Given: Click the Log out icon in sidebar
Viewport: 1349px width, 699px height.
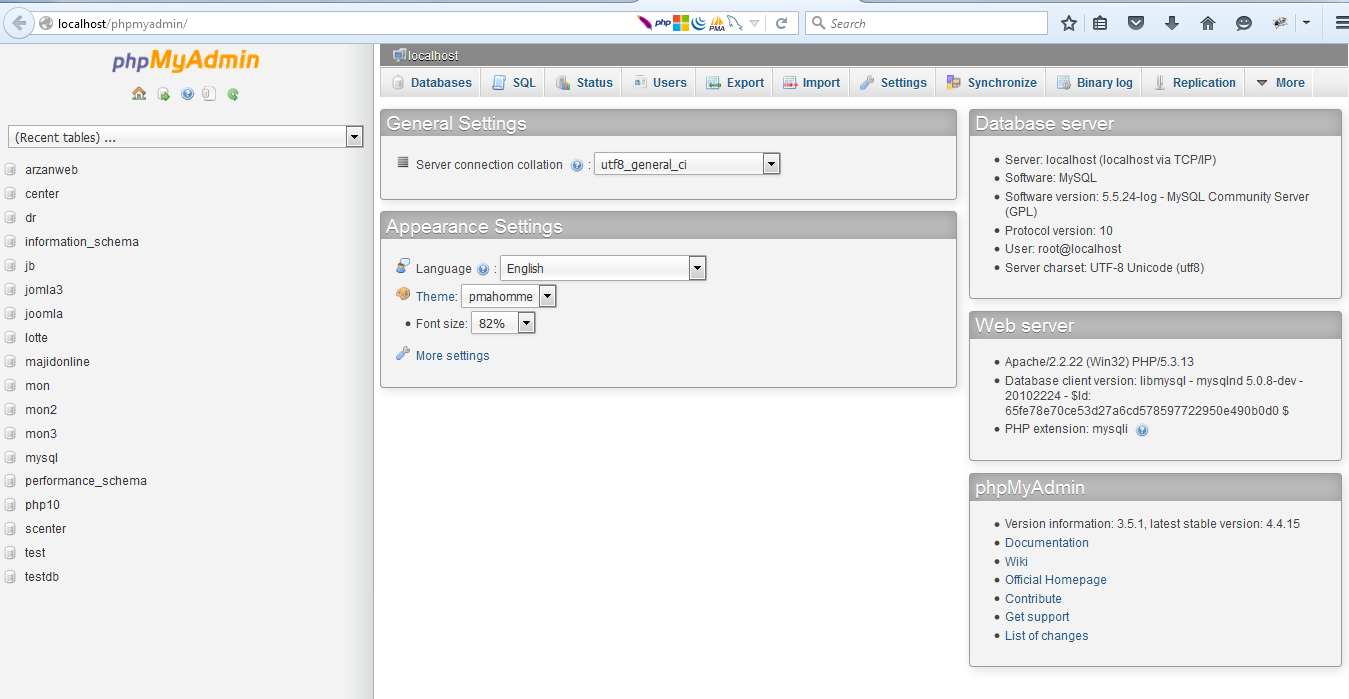Looking at the screenshot, I should click(x=163, y=94).
